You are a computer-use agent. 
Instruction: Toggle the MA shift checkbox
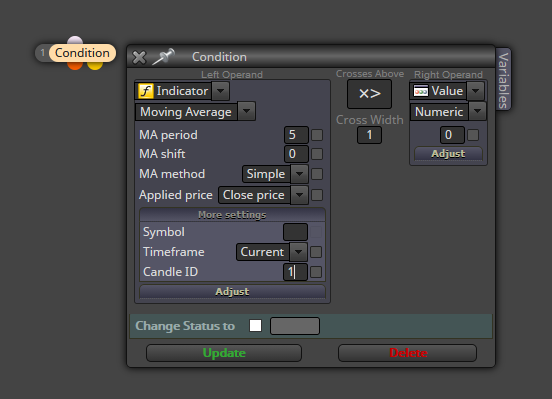(x=317, y=154)
